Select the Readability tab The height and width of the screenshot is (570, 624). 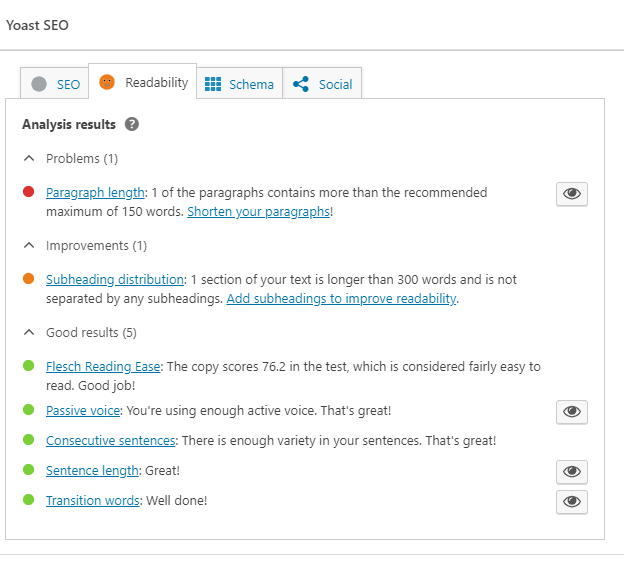pyautogui.click(x=142, y=81)
